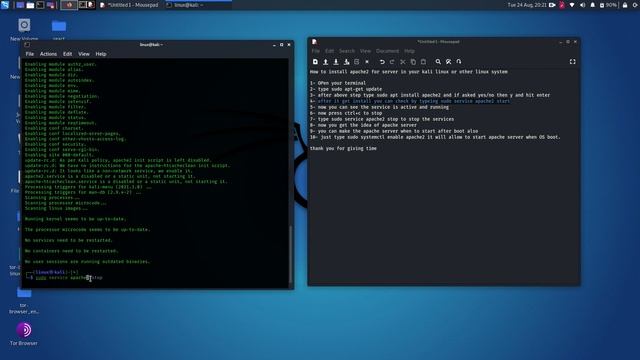Save the document with Mousepad's Save icon
Image resolution: width=640 pixels, height=360 pixels.
(336, 62)
